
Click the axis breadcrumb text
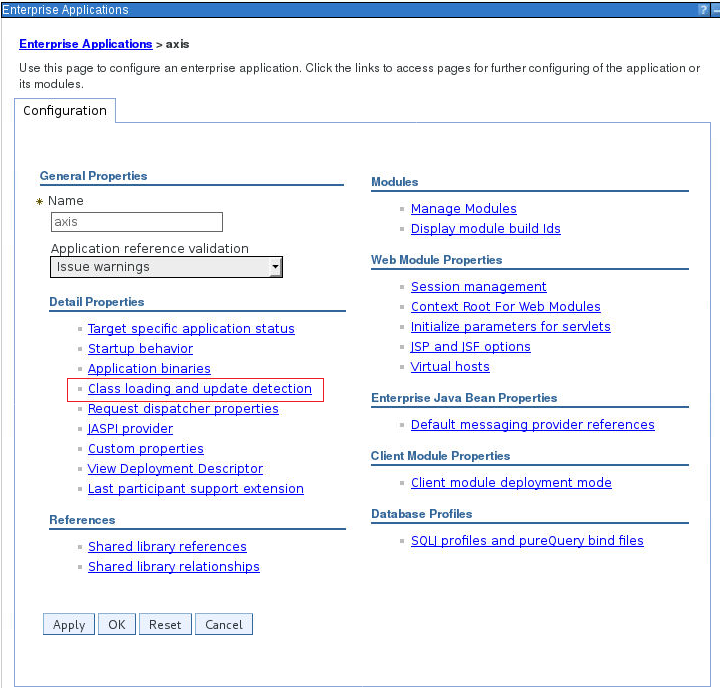[x=177, y=44]
